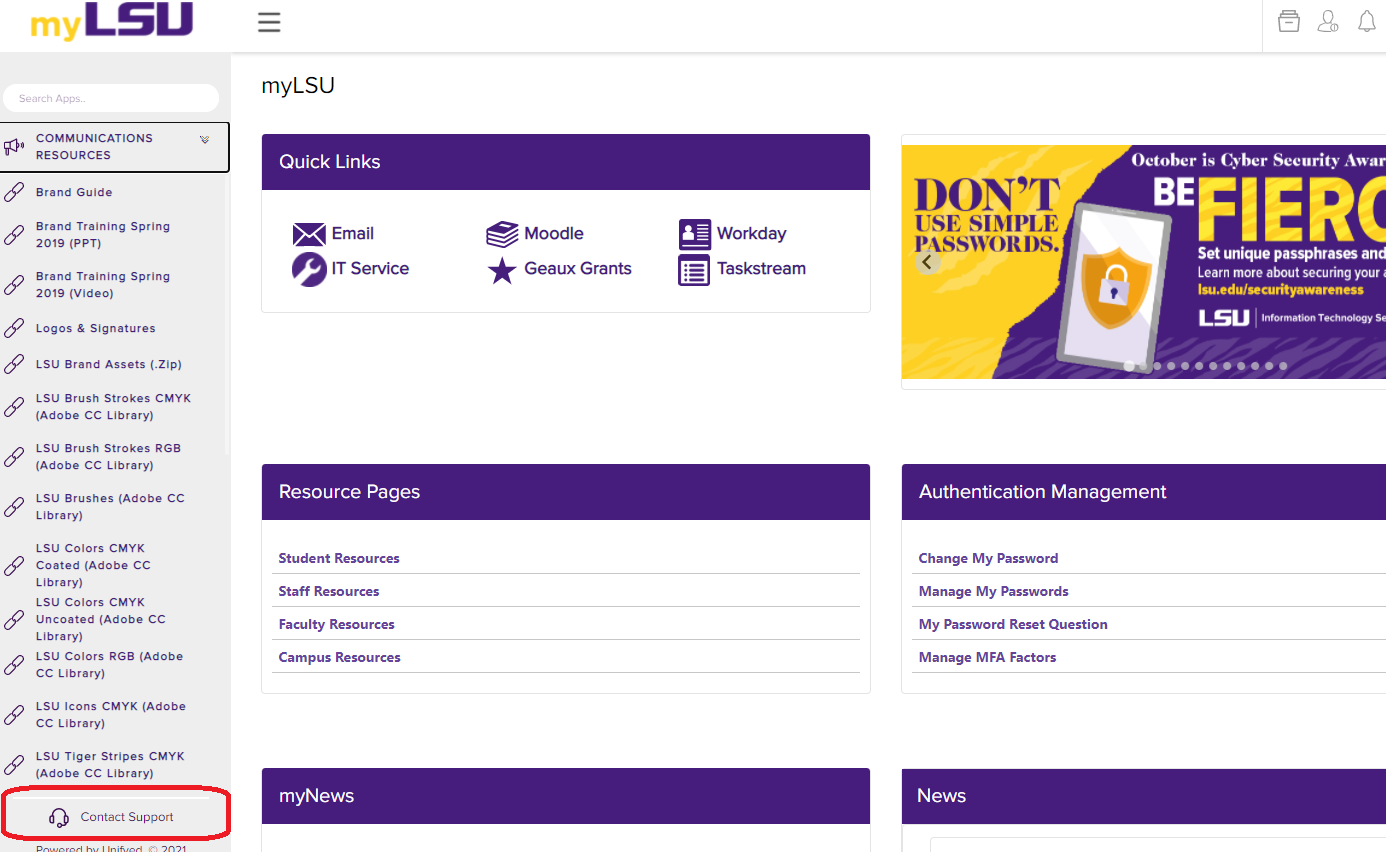Screen dimensions: 1386x852
Task: Open the Student Resources link
Action: pyautogui.click(x=338, y=558)
